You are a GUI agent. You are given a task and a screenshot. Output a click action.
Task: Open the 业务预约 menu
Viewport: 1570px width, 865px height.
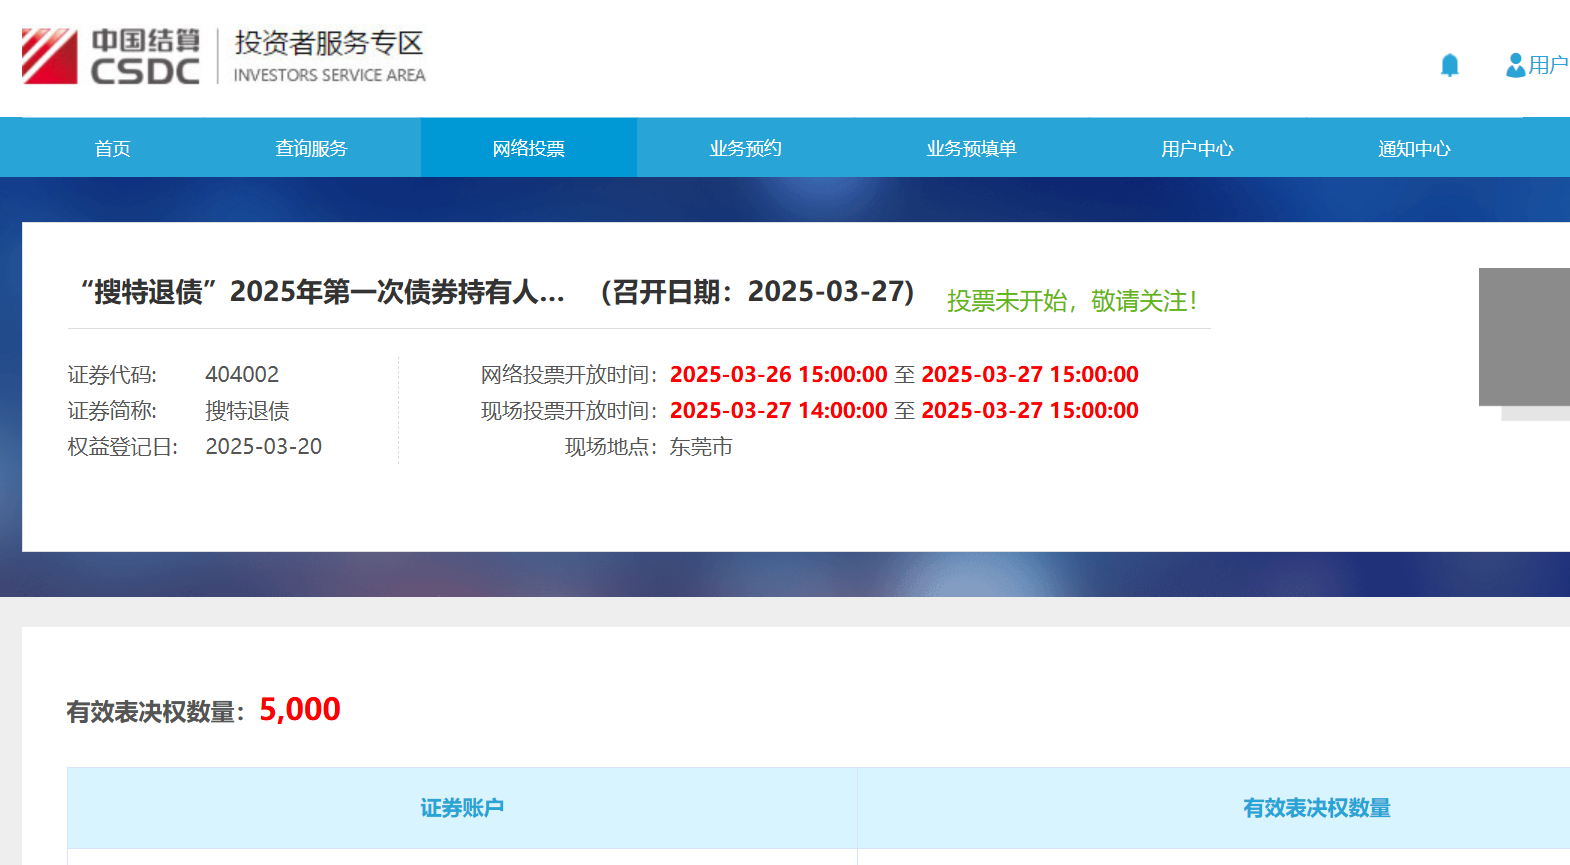(745, 148)
